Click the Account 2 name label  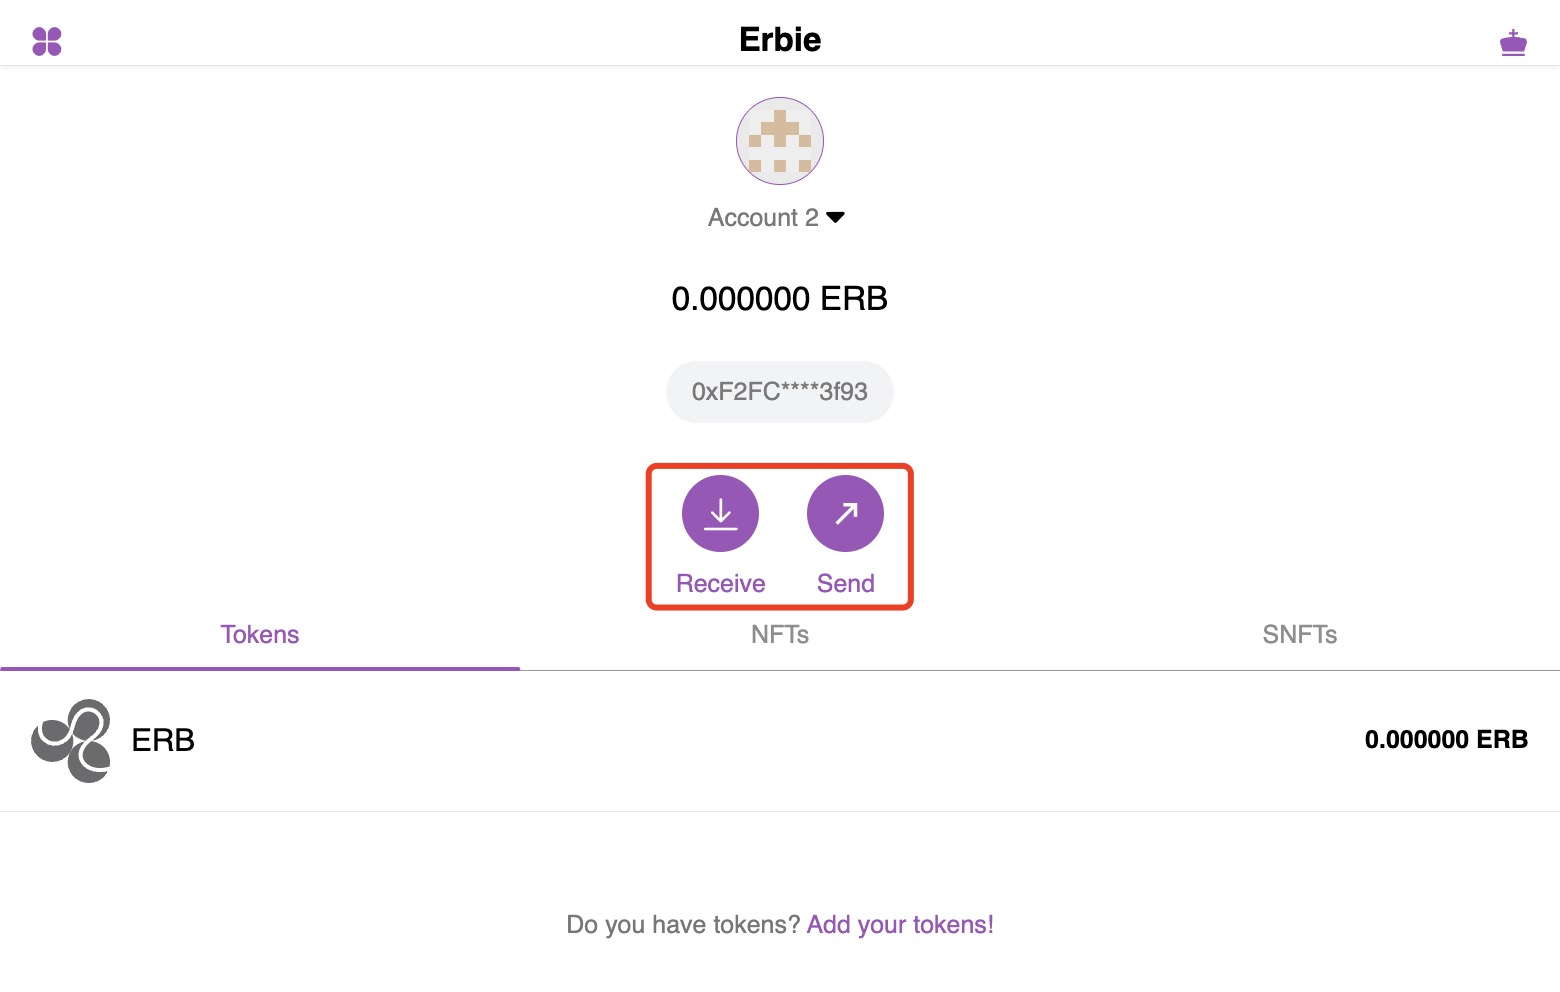pyautogui.click(x=763, y=217)
